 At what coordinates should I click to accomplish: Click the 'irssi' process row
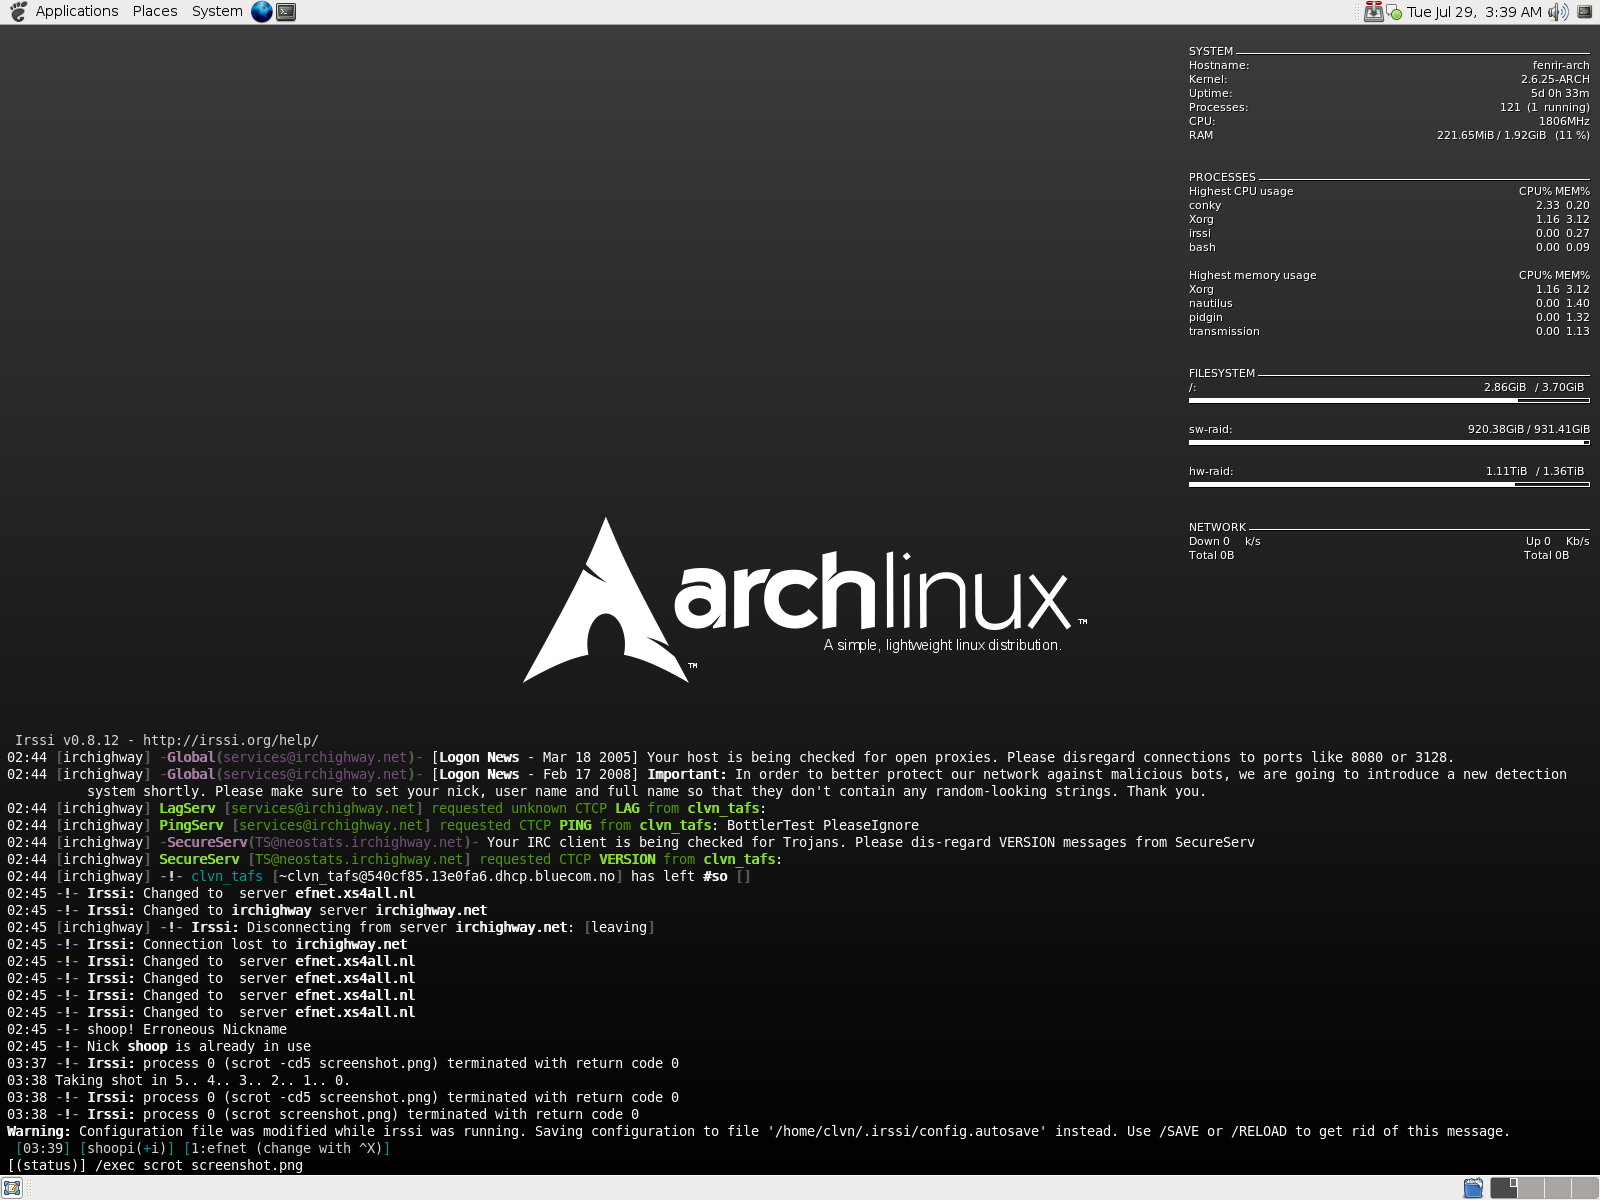[x=1389, y=233]
